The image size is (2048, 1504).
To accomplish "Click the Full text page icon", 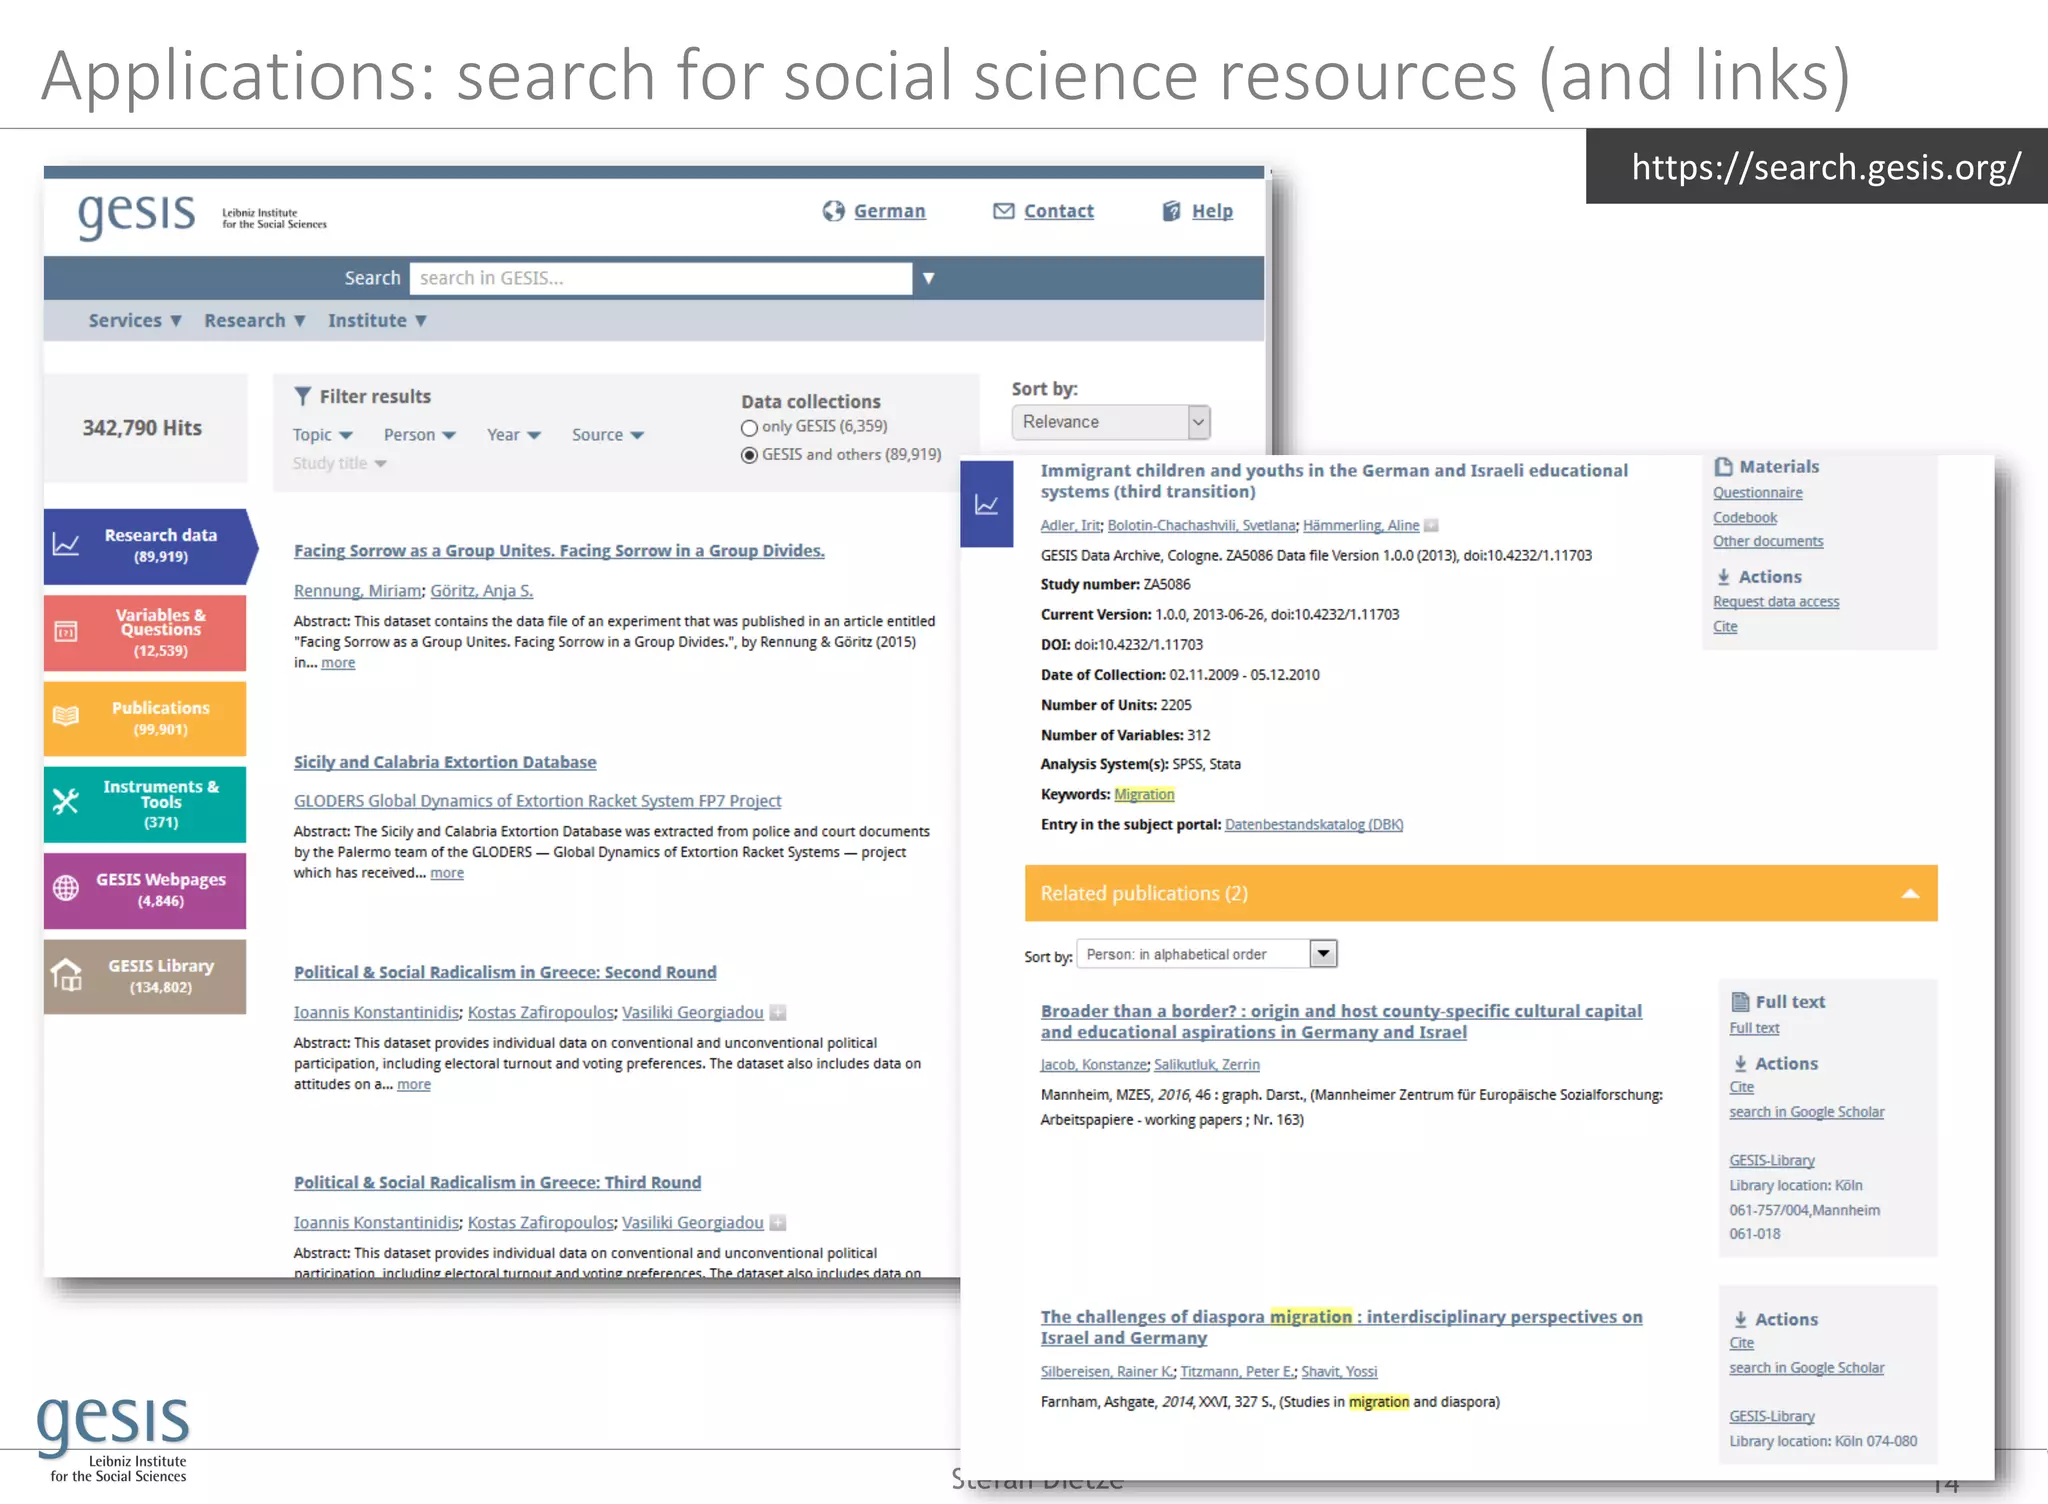I will tap(1740, 1002).
